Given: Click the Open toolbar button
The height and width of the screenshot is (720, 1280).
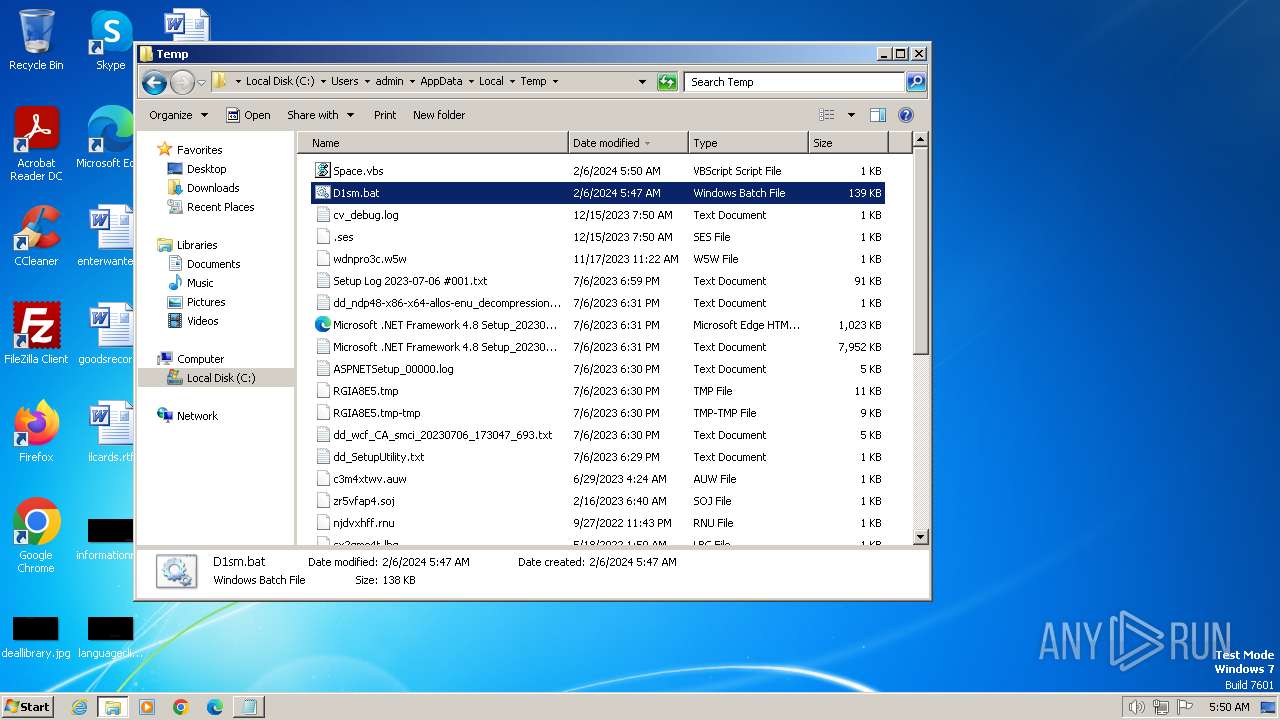Looking at the screenshot, I should [x=248, y=115].
